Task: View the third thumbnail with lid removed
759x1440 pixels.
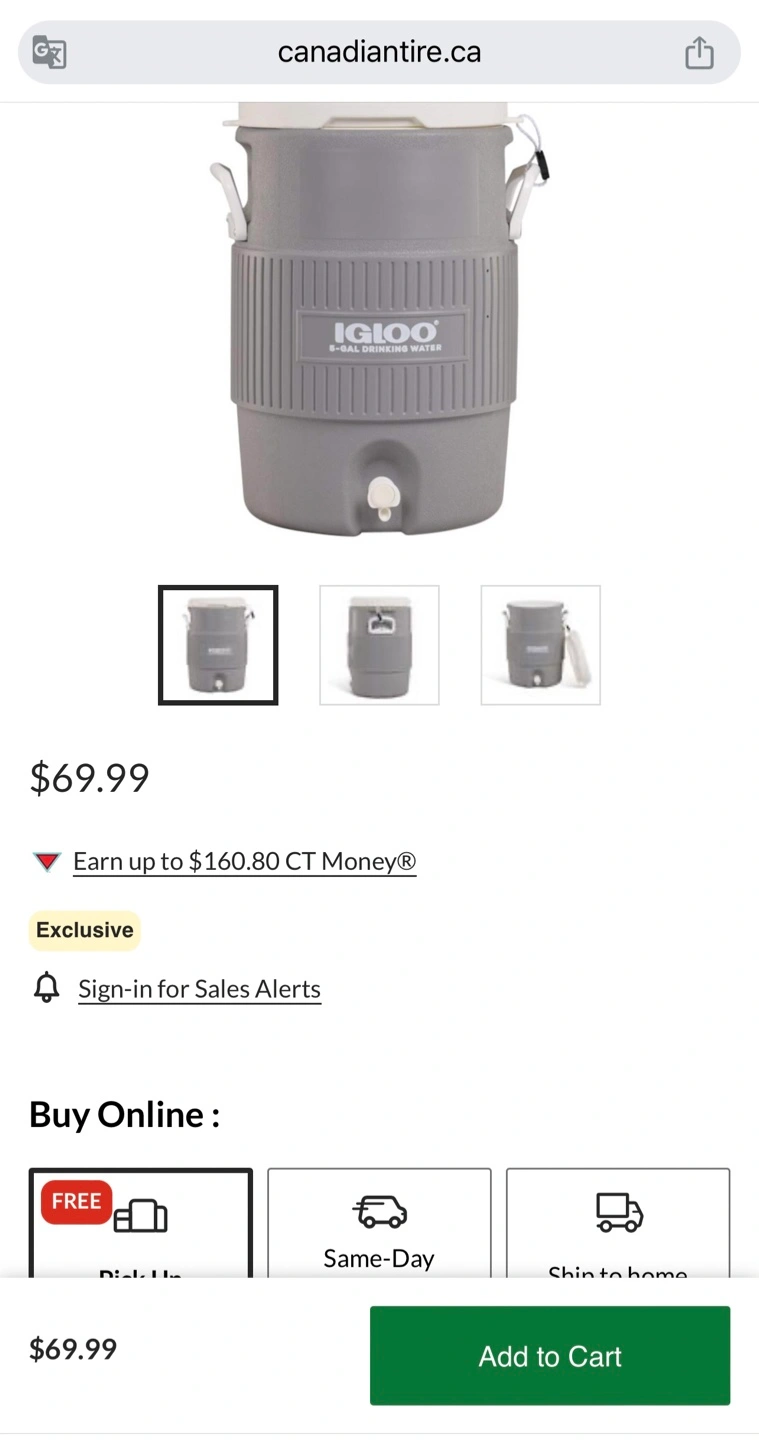Action: (x=540, y=645)
